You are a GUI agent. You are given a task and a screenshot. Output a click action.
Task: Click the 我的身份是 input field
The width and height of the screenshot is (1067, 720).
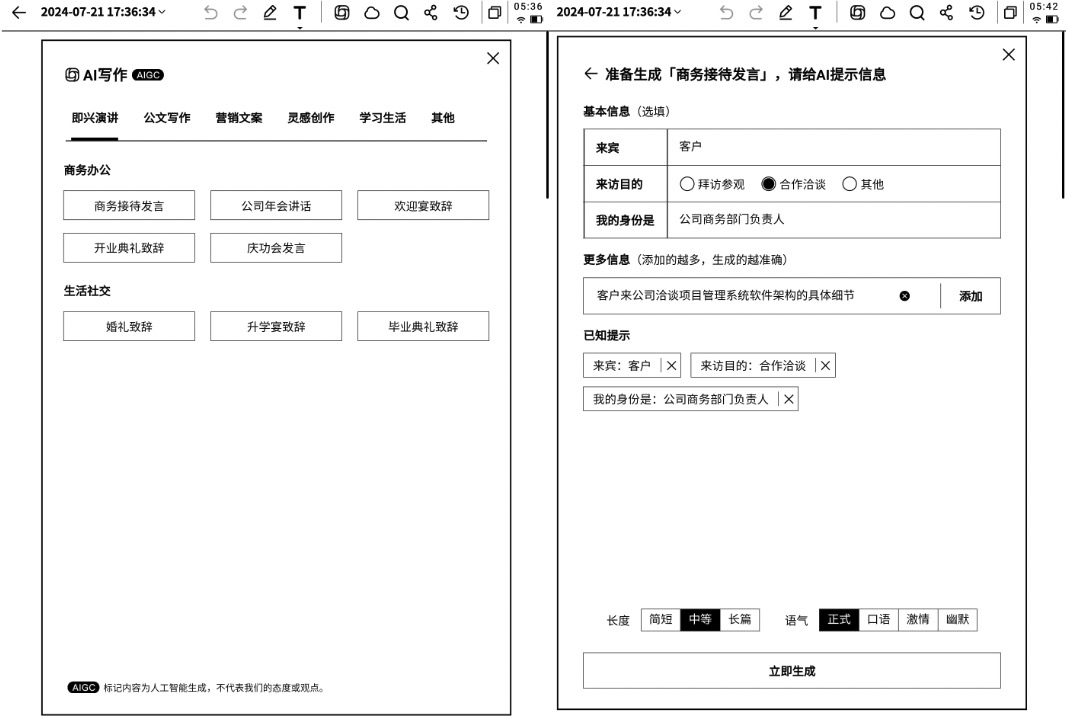833,220
